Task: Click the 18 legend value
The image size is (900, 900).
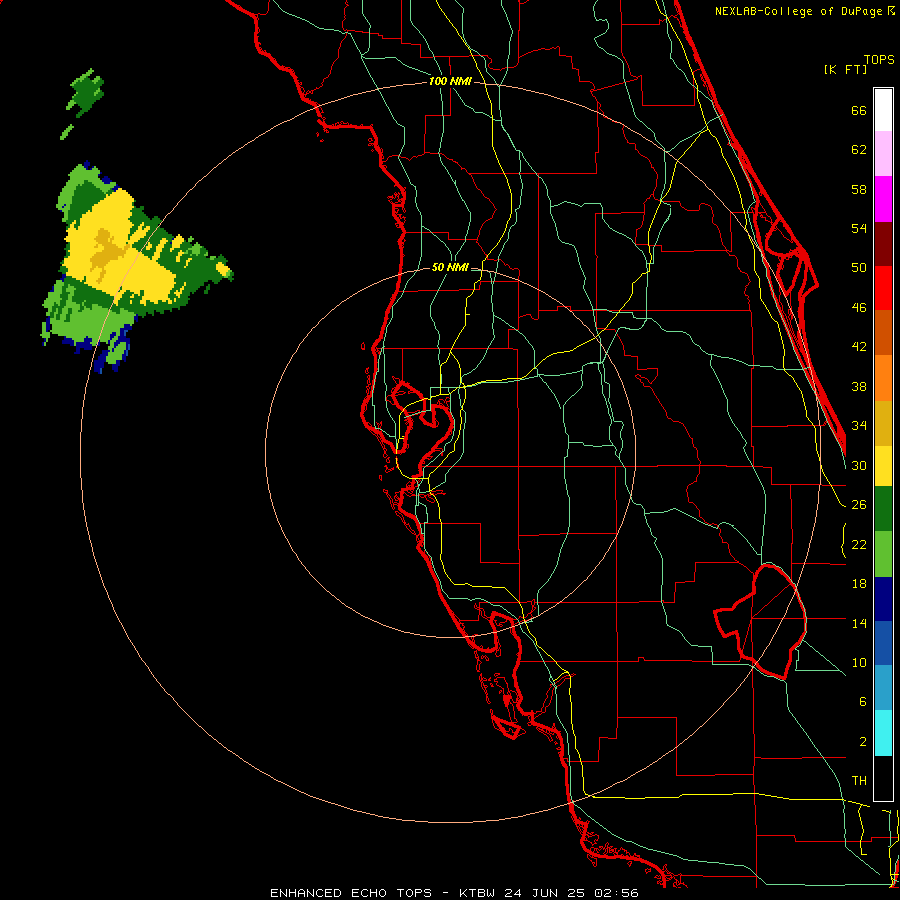Action: [x=859, y=584]
